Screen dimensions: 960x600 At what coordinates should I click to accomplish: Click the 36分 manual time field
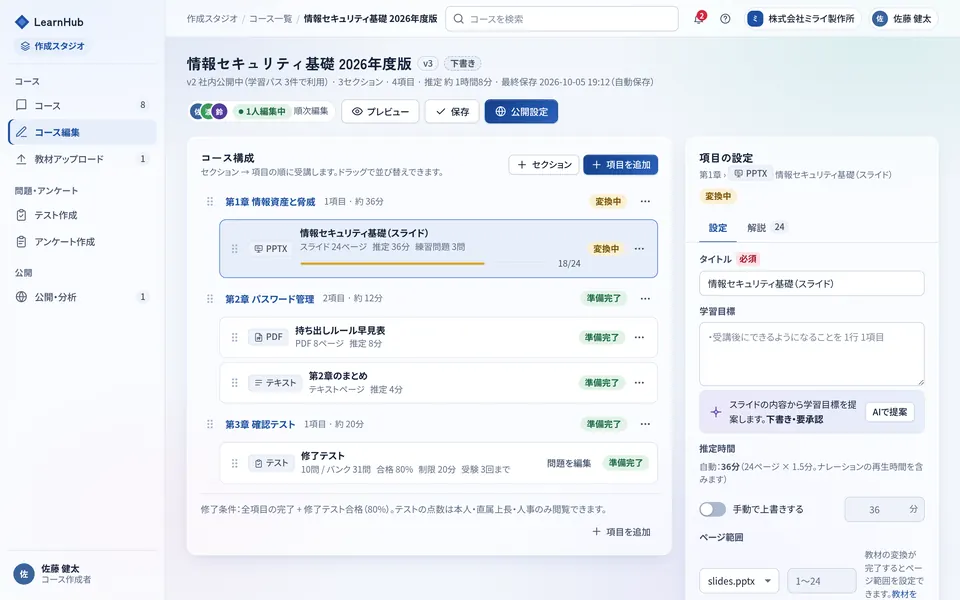[884, 509]
